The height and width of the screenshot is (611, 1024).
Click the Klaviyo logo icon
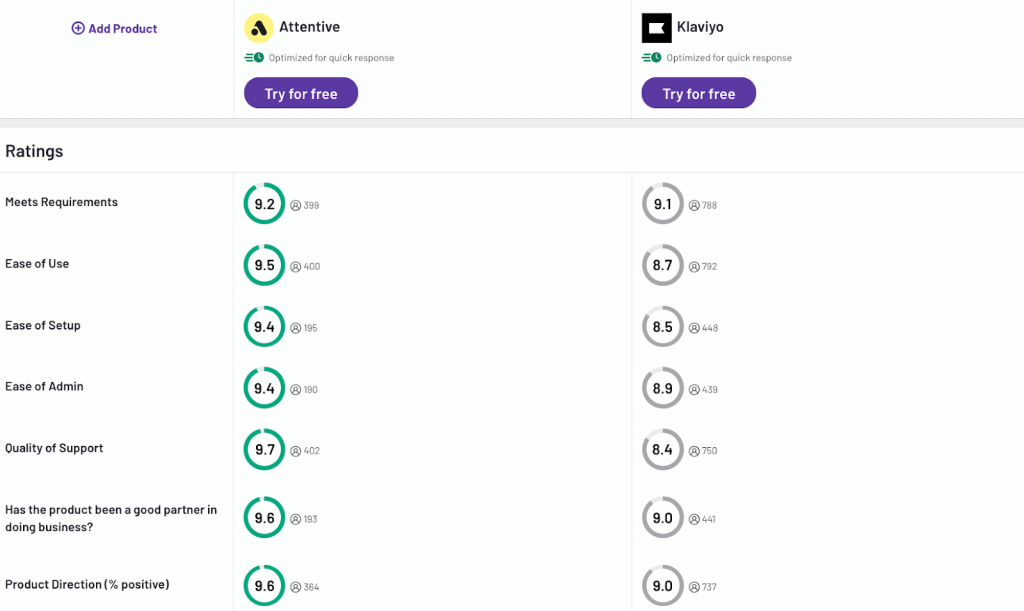[x=657, y=28]
